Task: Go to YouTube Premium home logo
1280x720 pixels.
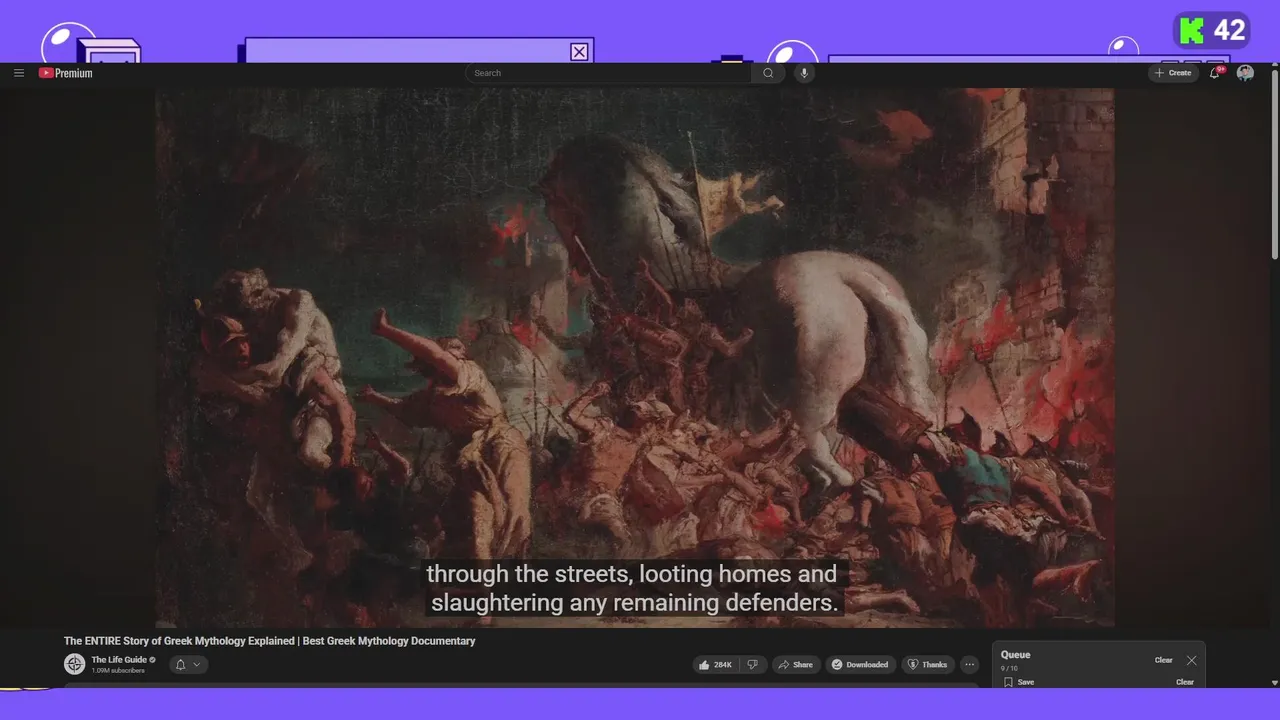Action: pyautogui.click(x=66, y=73)
